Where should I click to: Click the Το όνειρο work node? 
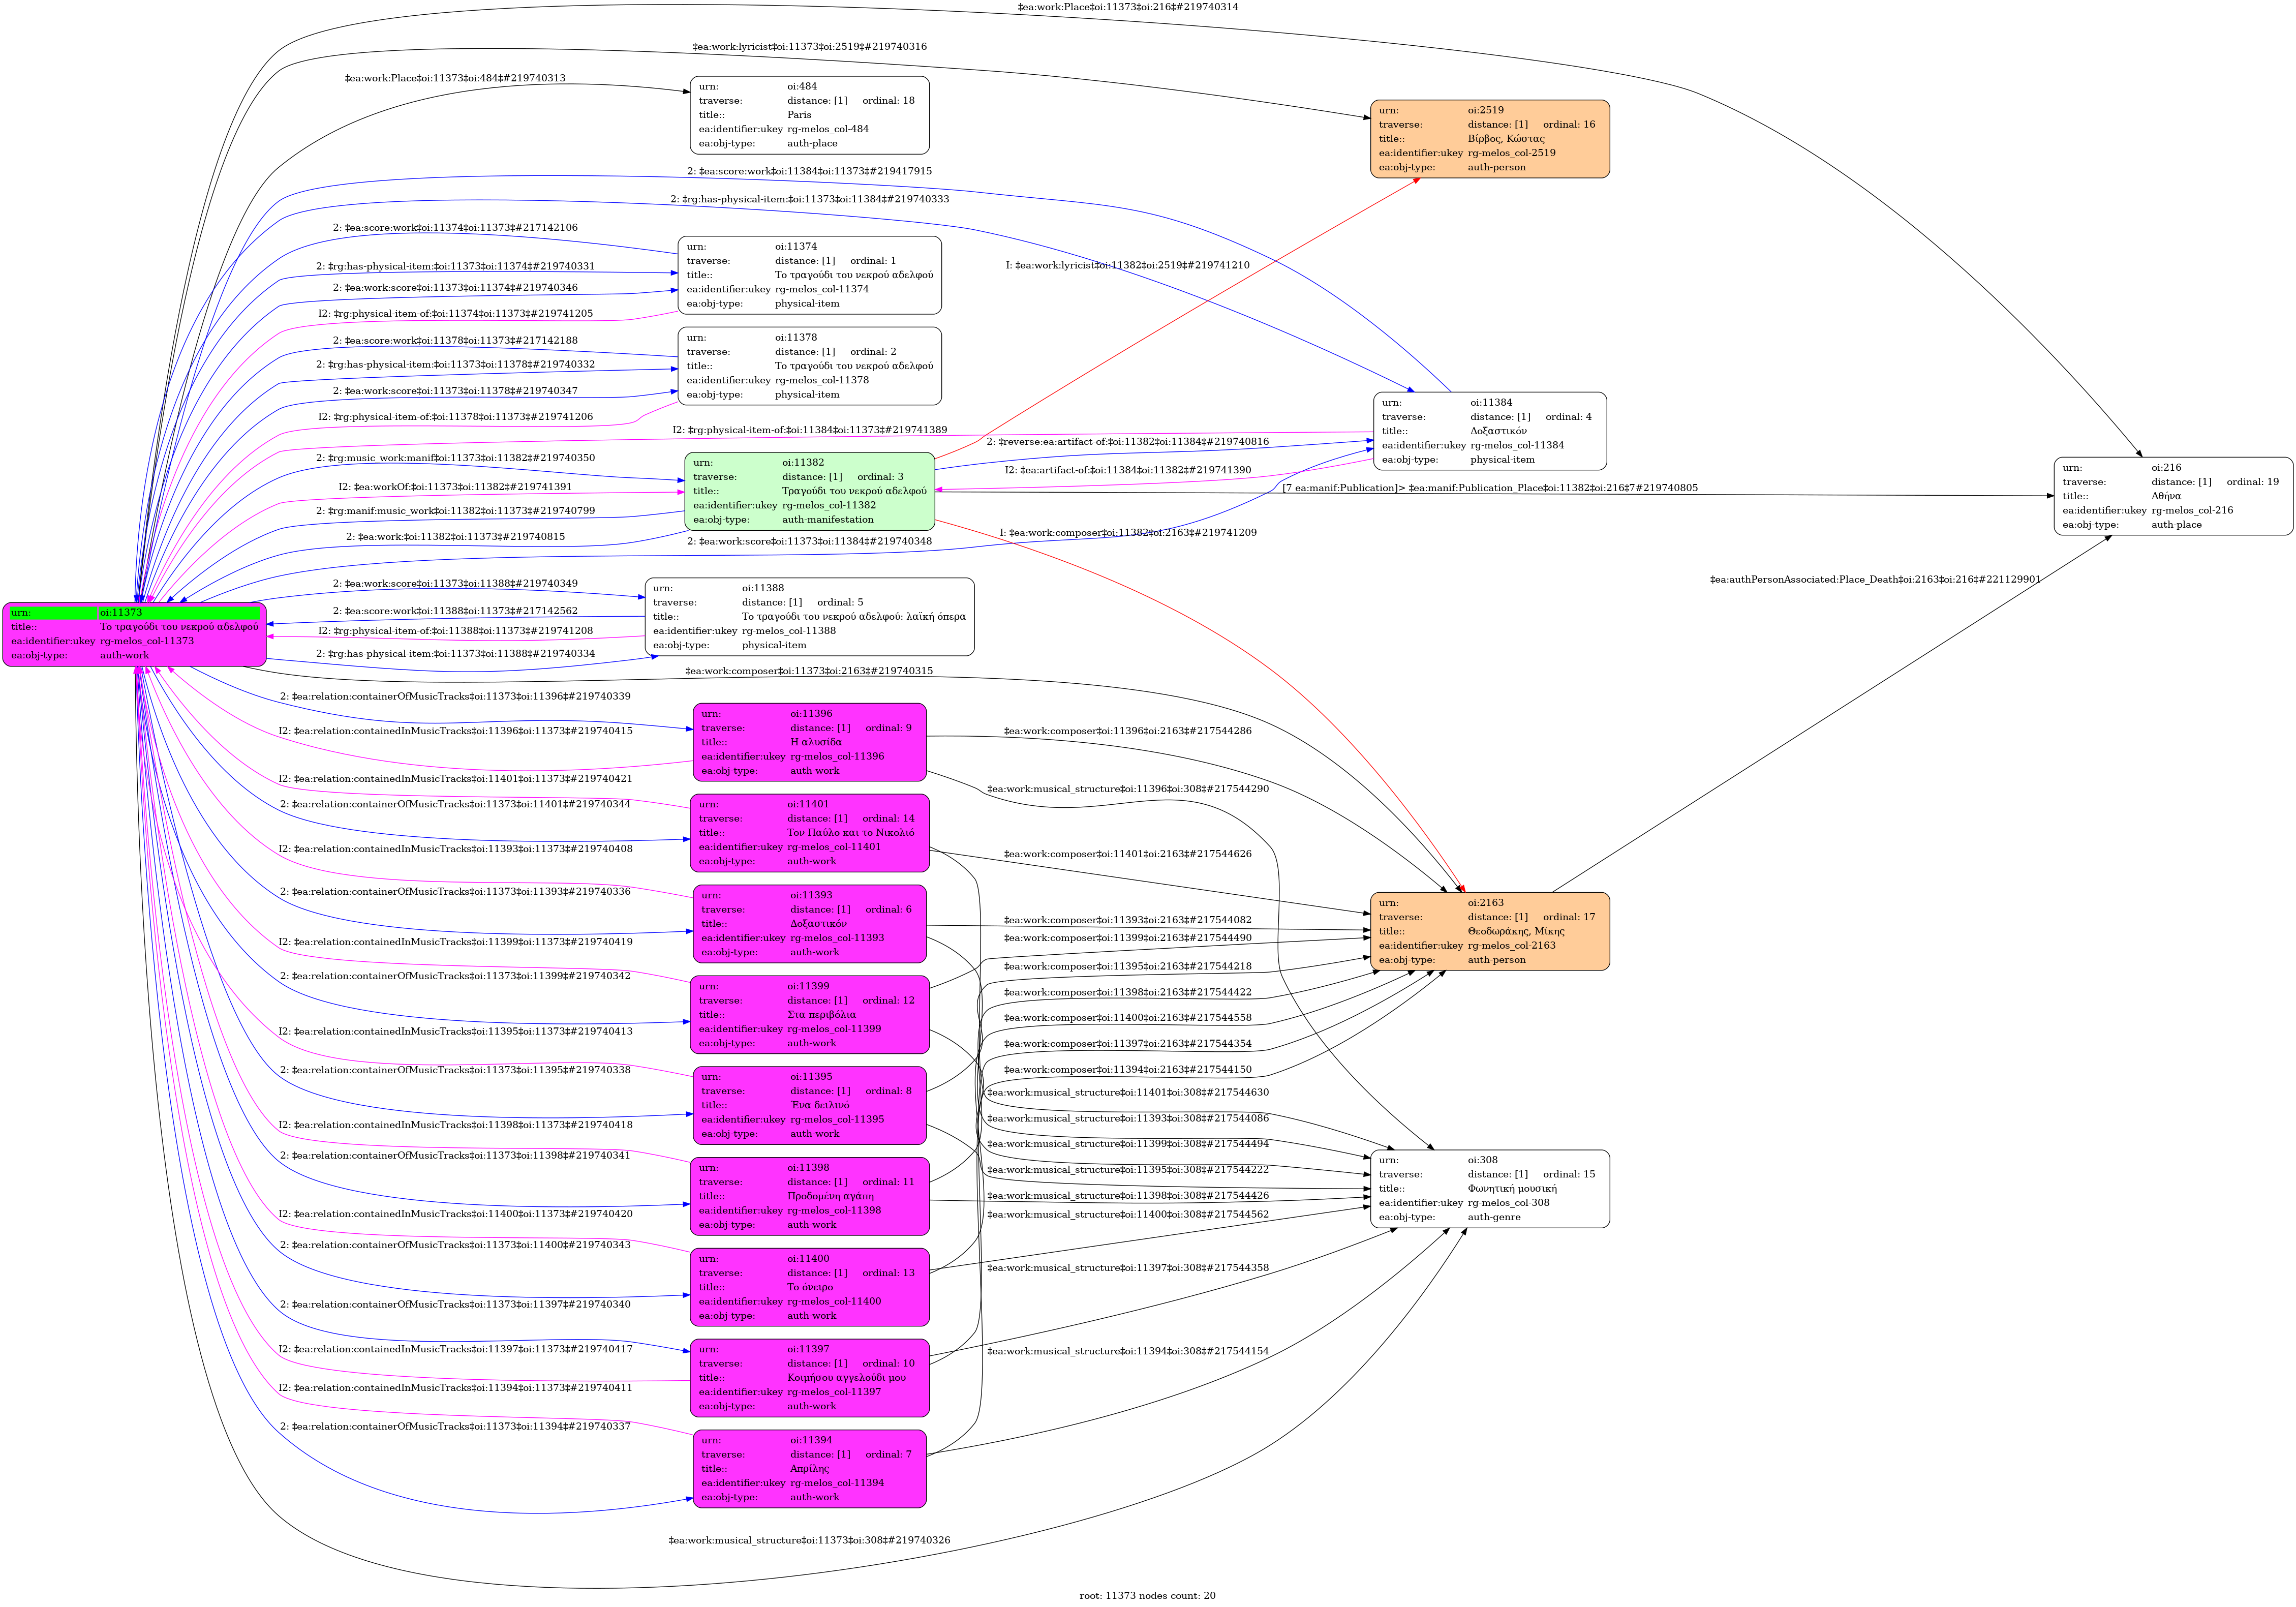tap(809, 1287)
